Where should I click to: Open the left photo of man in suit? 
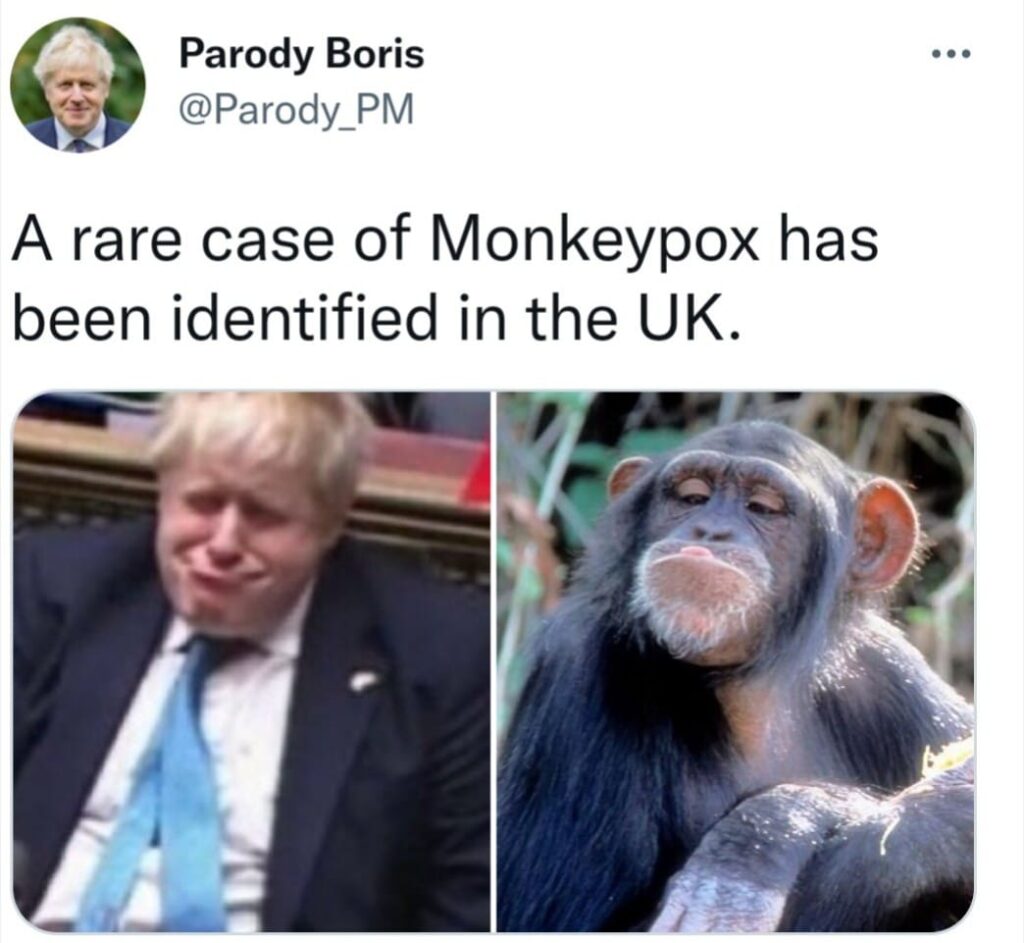251,662
